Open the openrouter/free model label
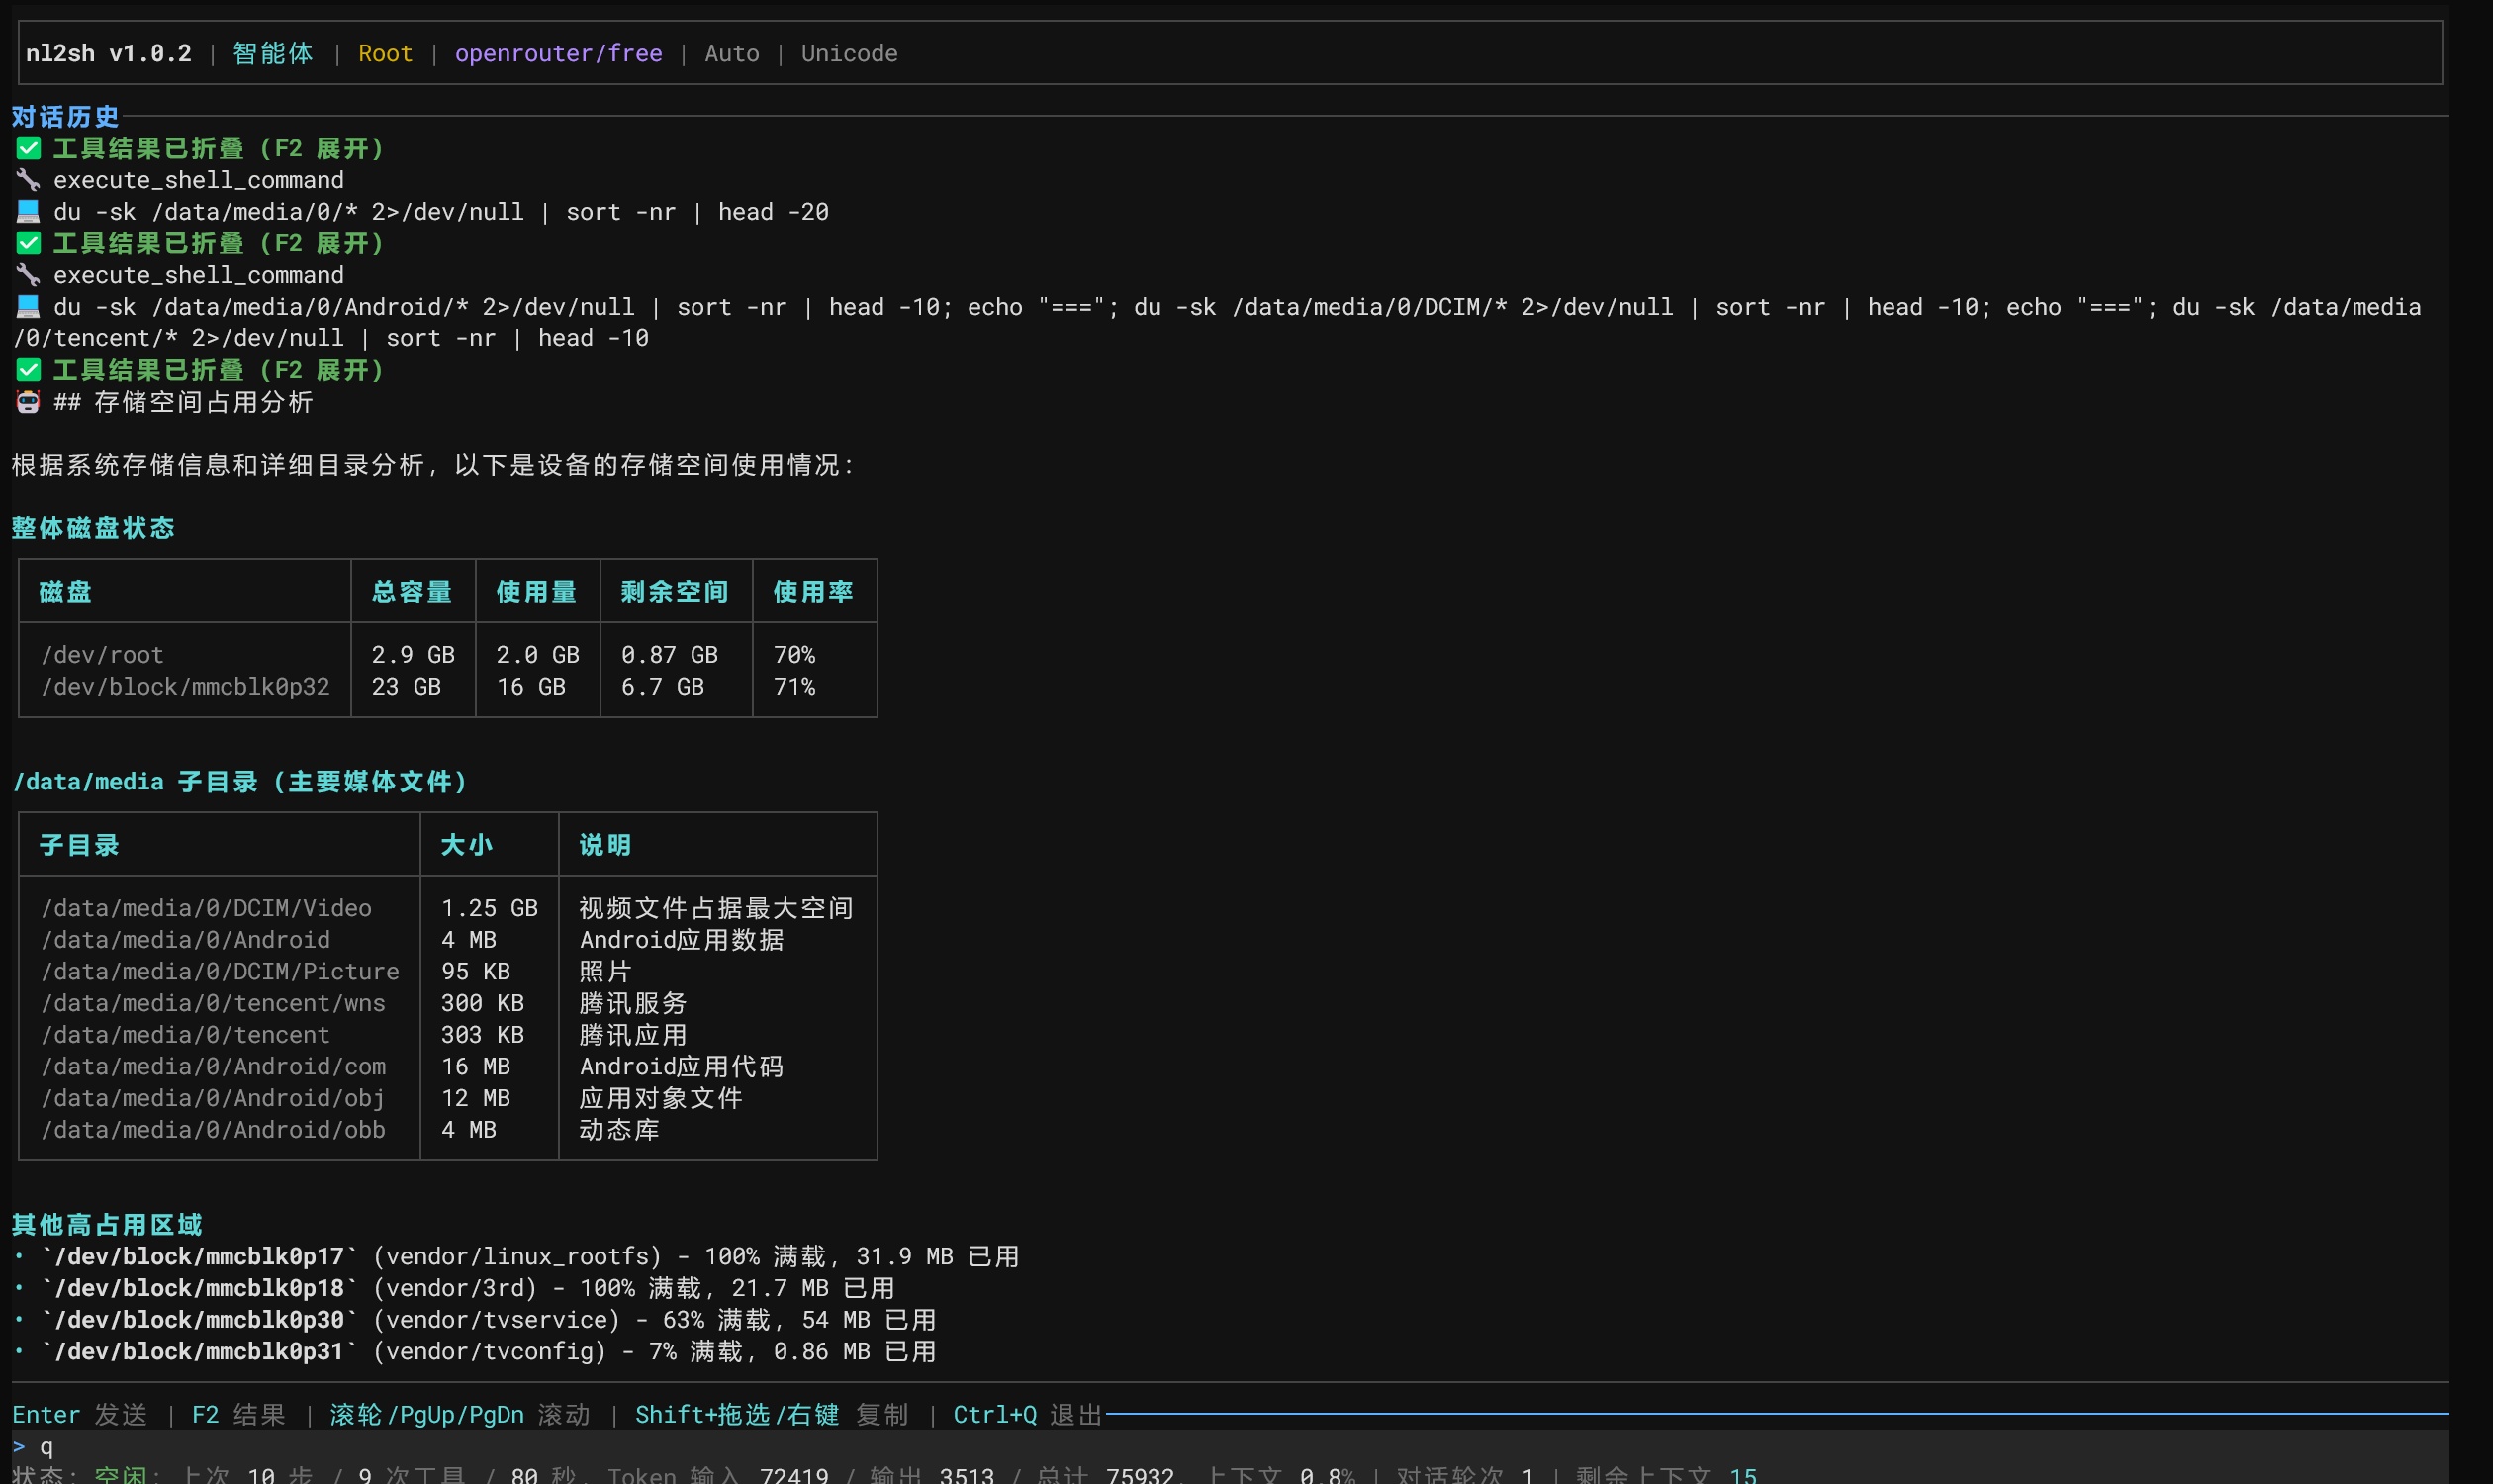 tap(558, 53)
